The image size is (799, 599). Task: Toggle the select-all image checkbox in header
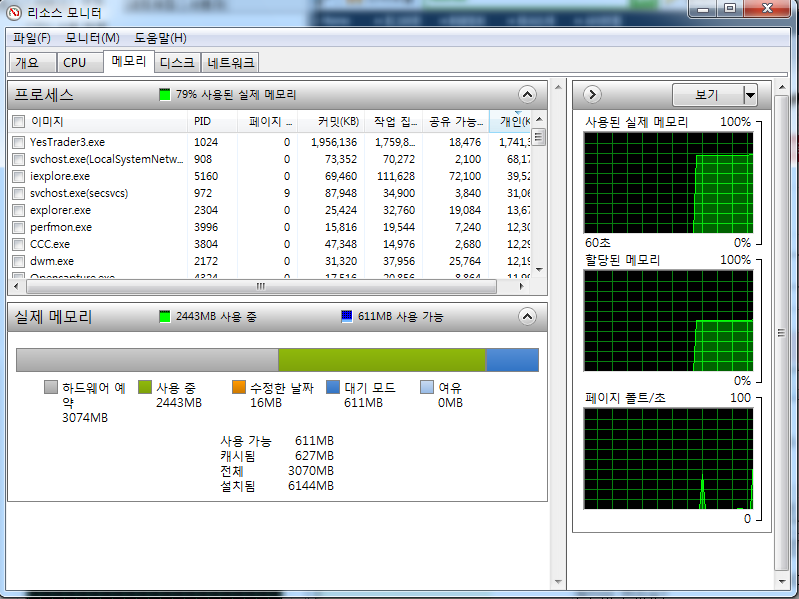point(18,122)
